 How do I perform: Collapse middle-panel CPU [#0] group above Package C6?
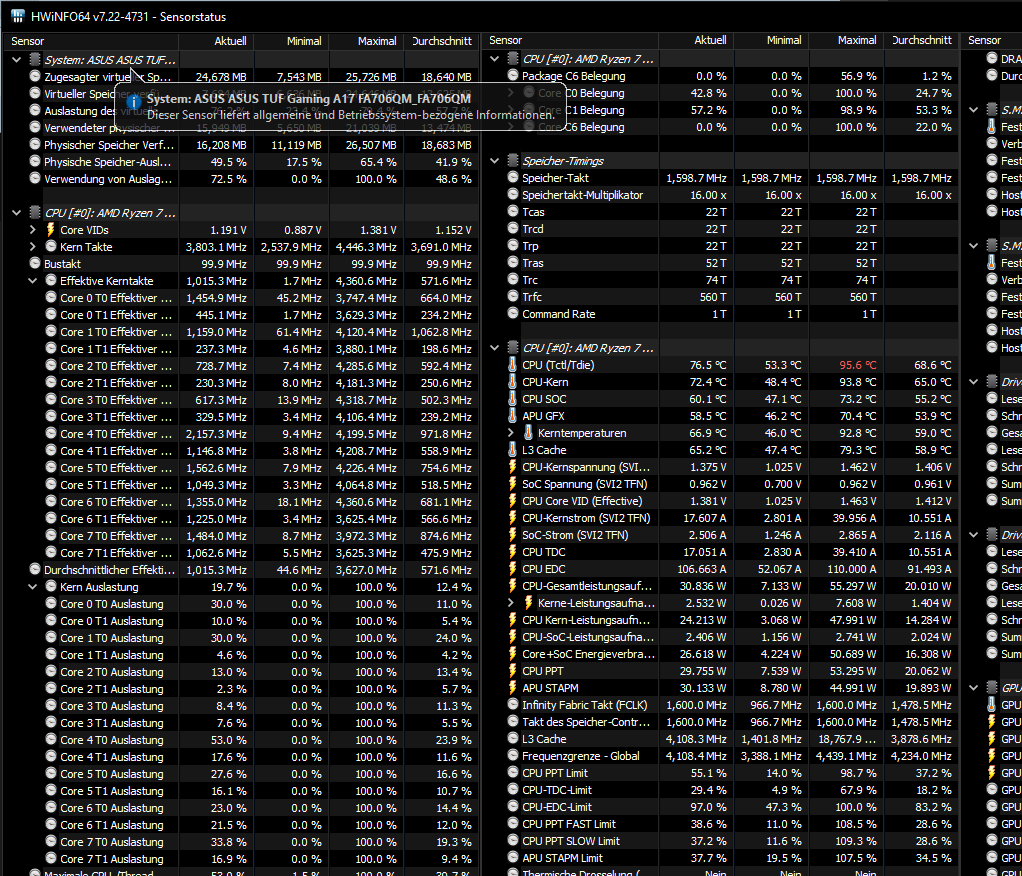[x=495, y=59]
